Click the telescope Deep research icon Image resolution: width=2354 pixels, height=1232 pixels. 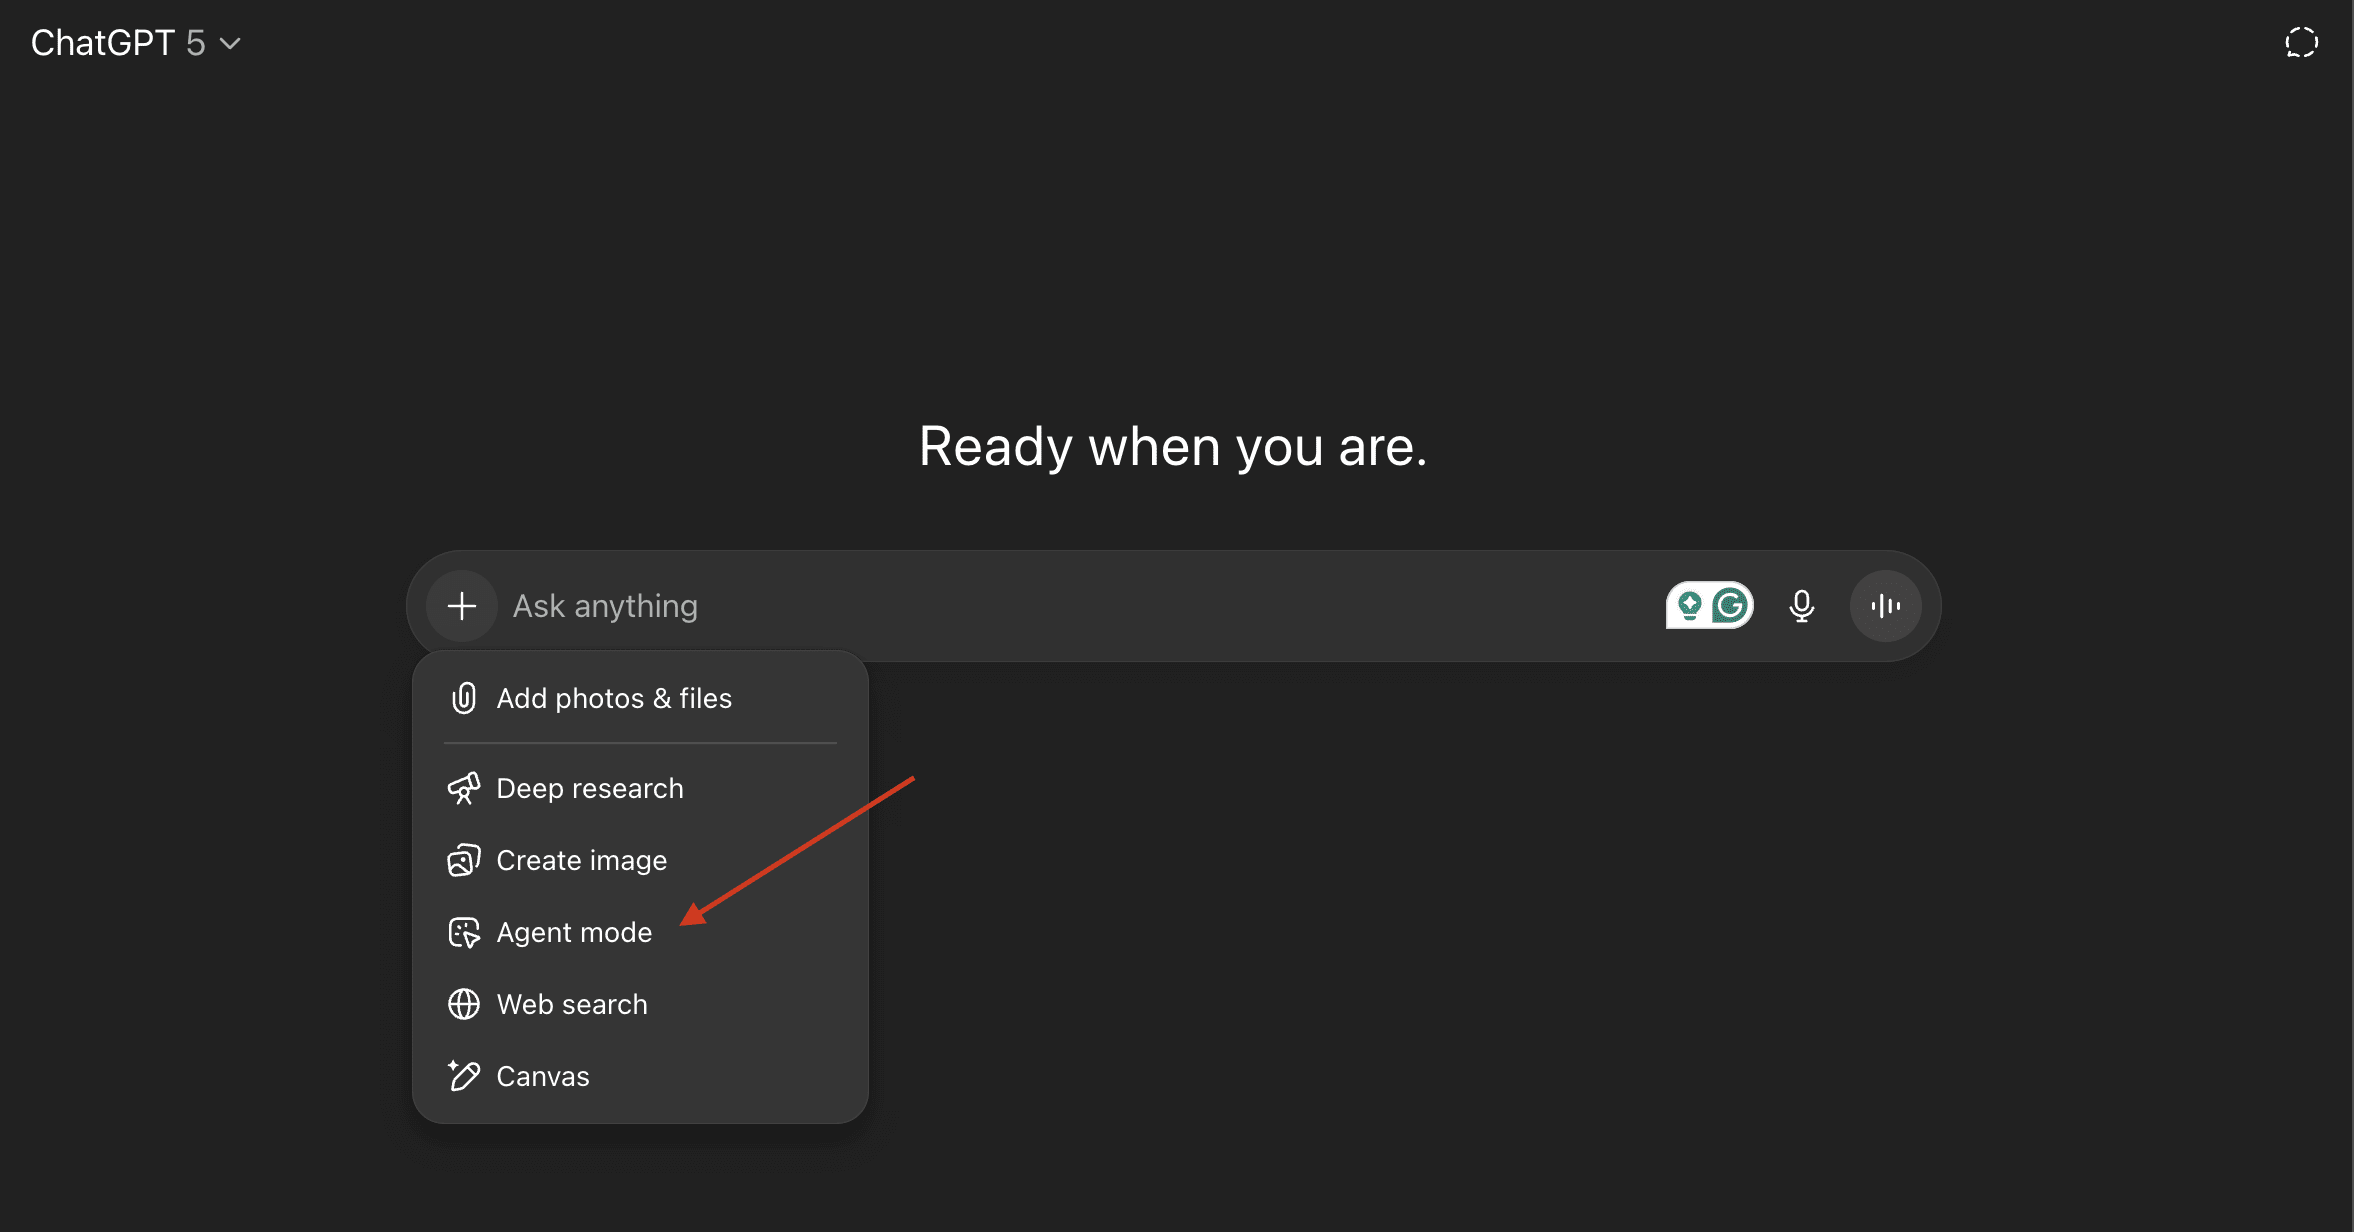coord(463,788)
